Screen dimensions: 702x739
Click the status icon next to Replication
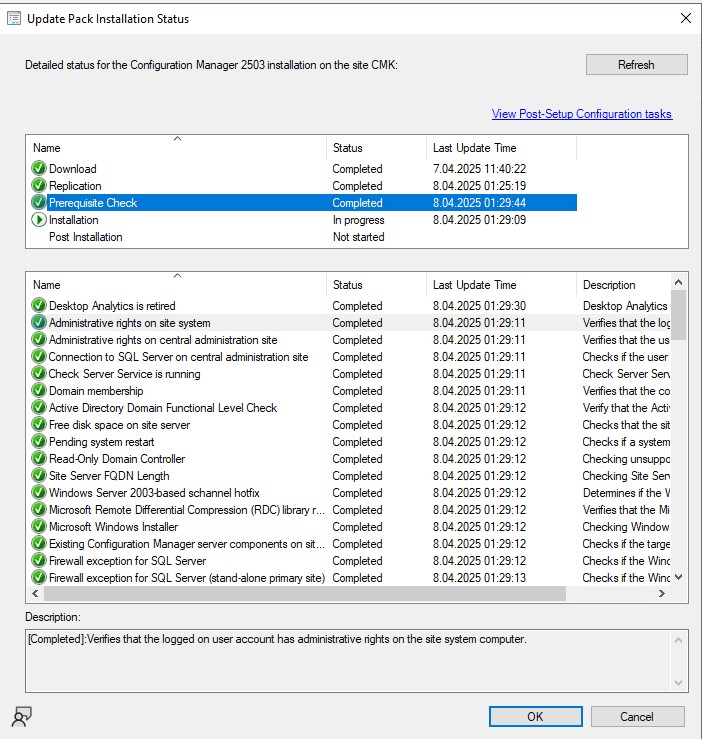click(x=39, y=186)
